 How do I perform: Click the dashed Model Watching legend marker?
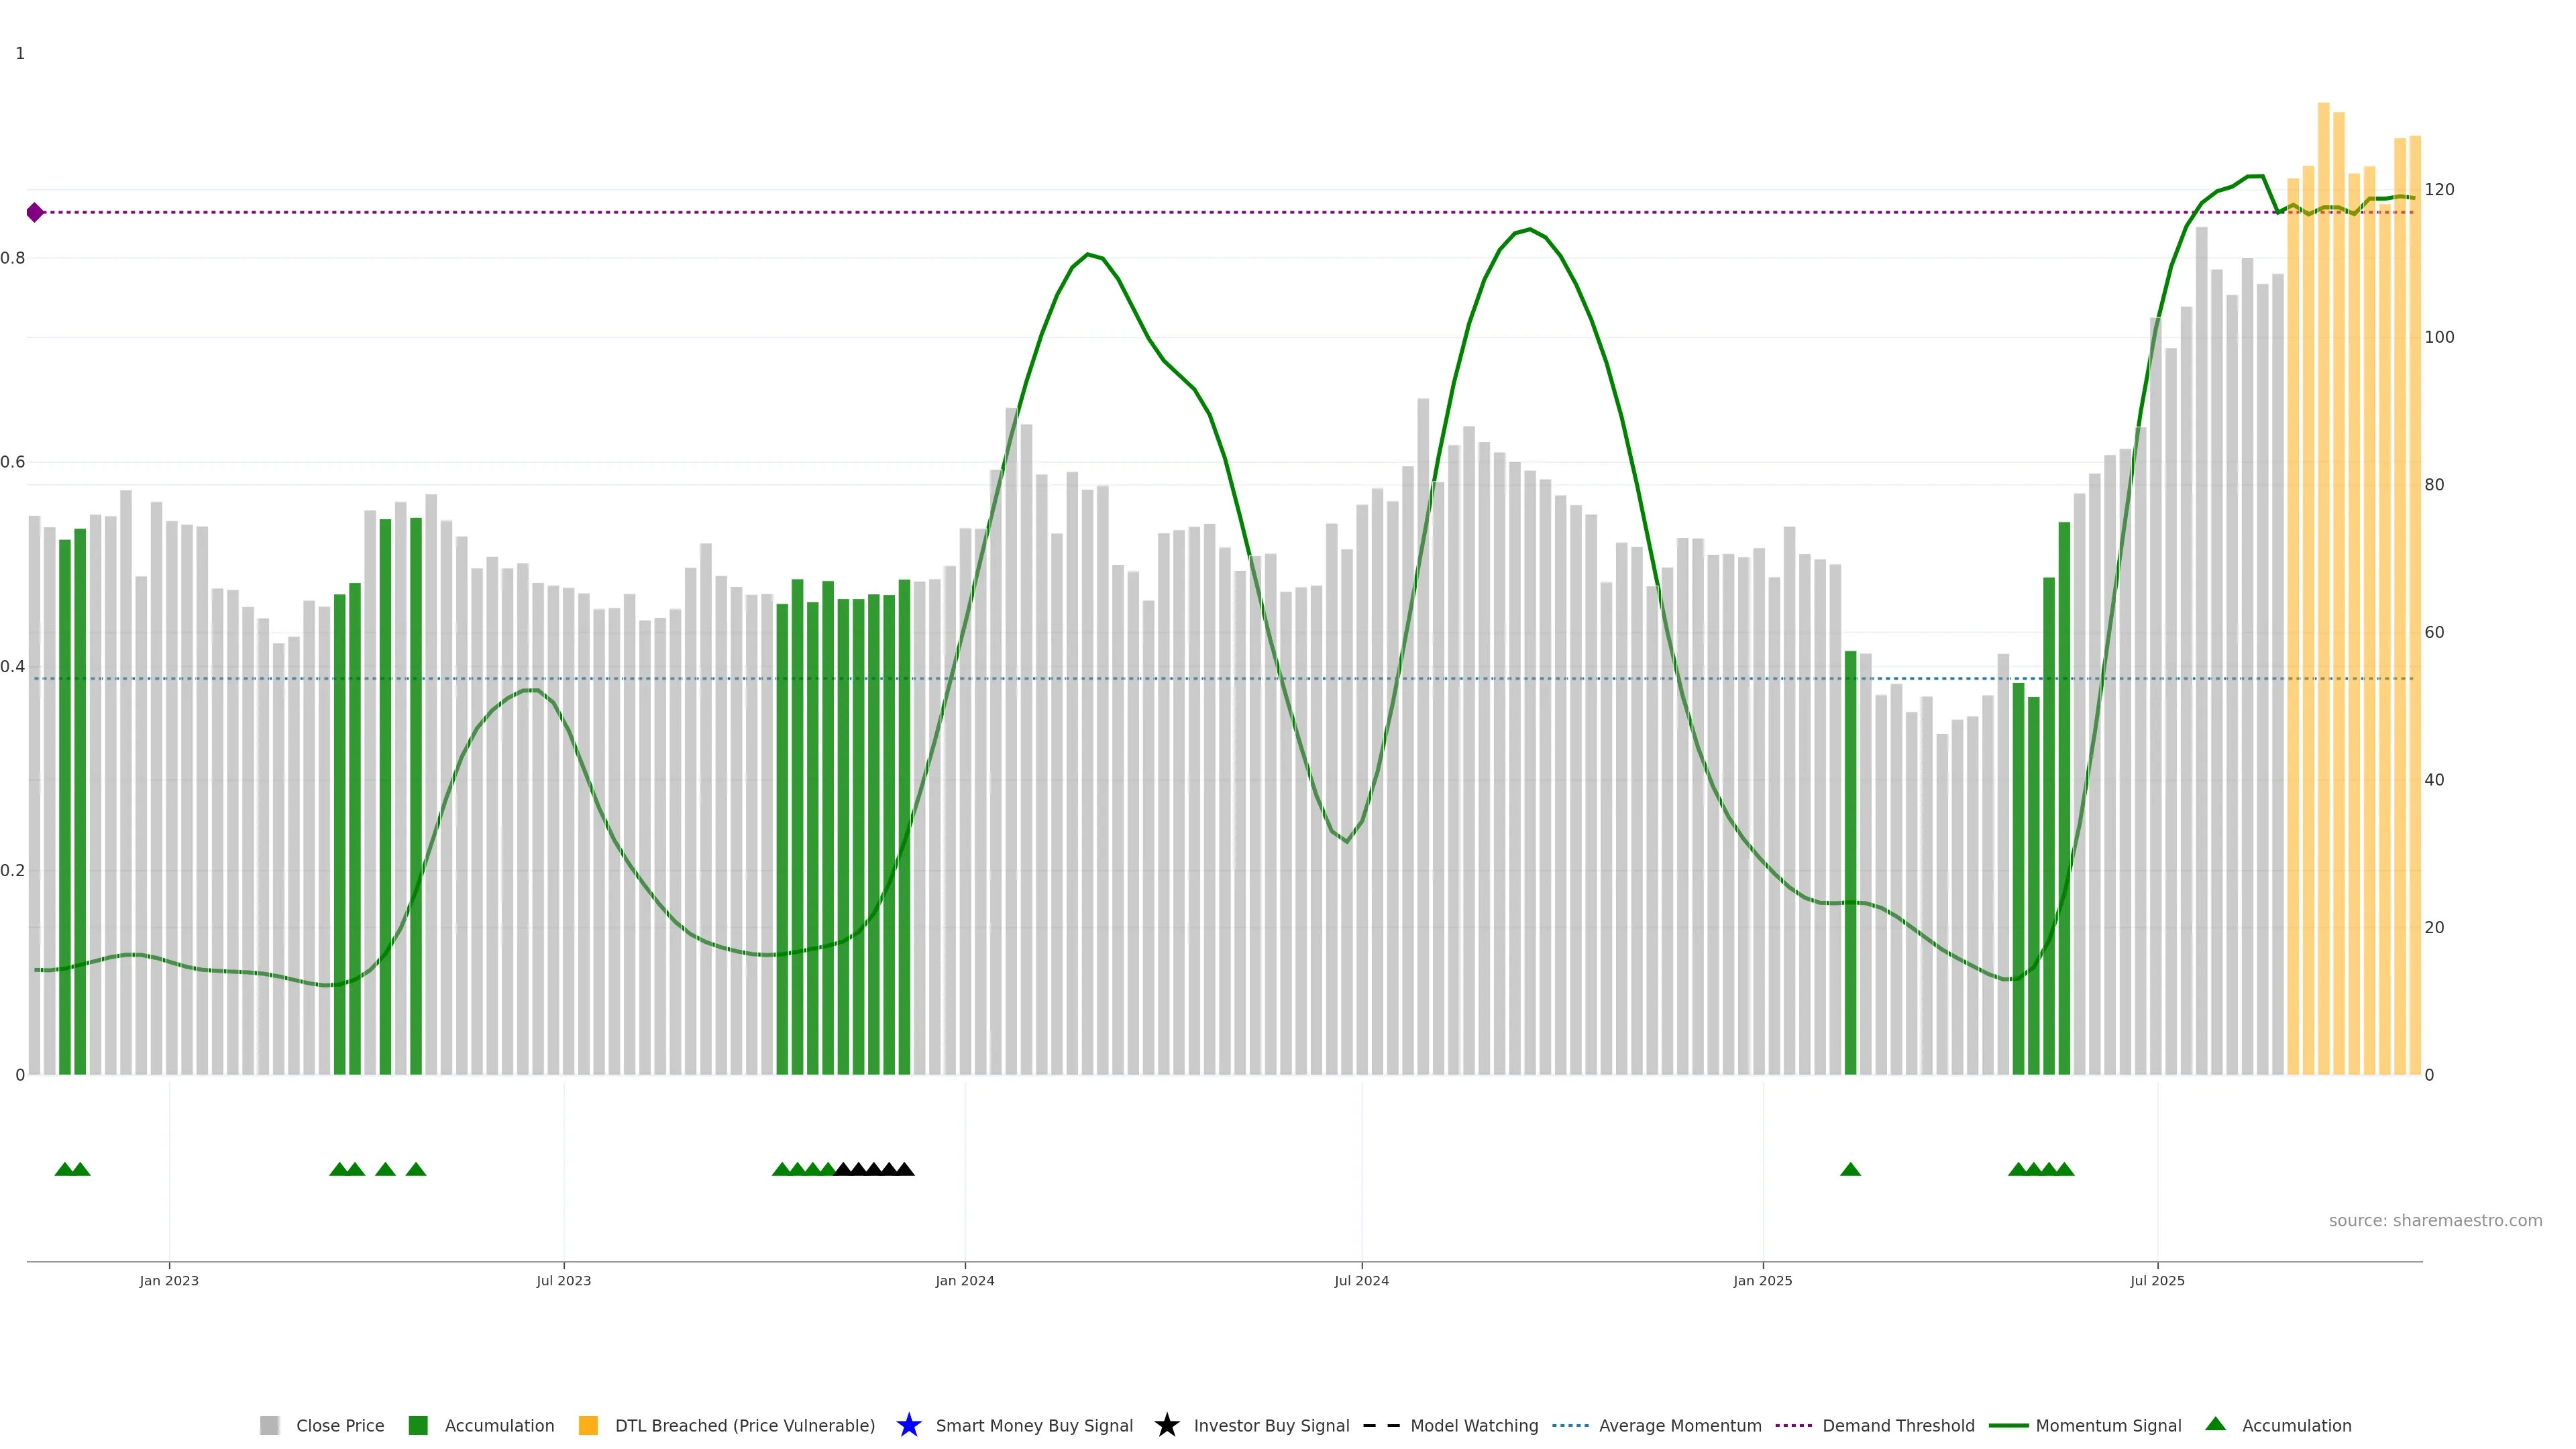1381,1425
